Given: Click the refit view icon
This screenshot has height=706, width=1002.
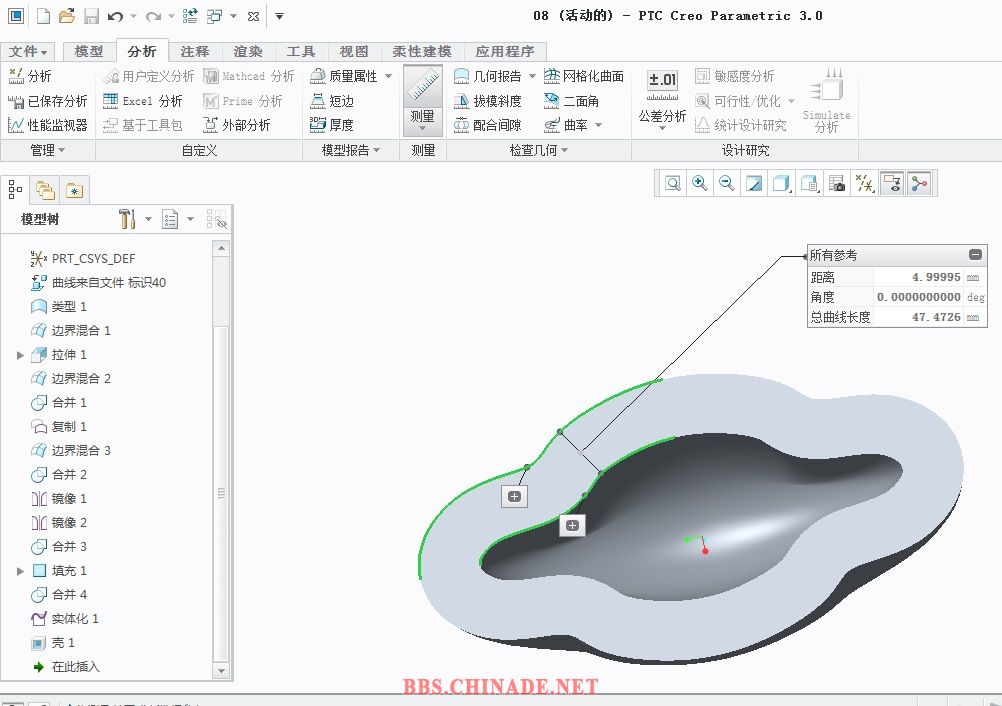Looking at the screenshot, I should [x=673, y=183].
